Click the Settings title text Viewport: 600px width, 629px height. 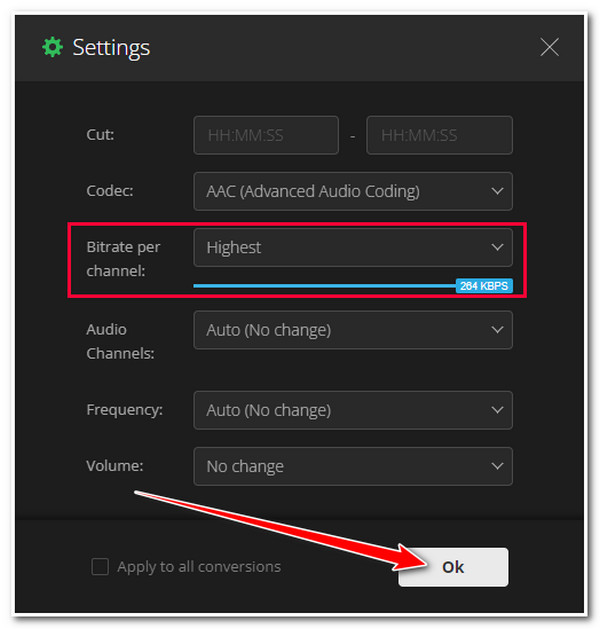111,48
